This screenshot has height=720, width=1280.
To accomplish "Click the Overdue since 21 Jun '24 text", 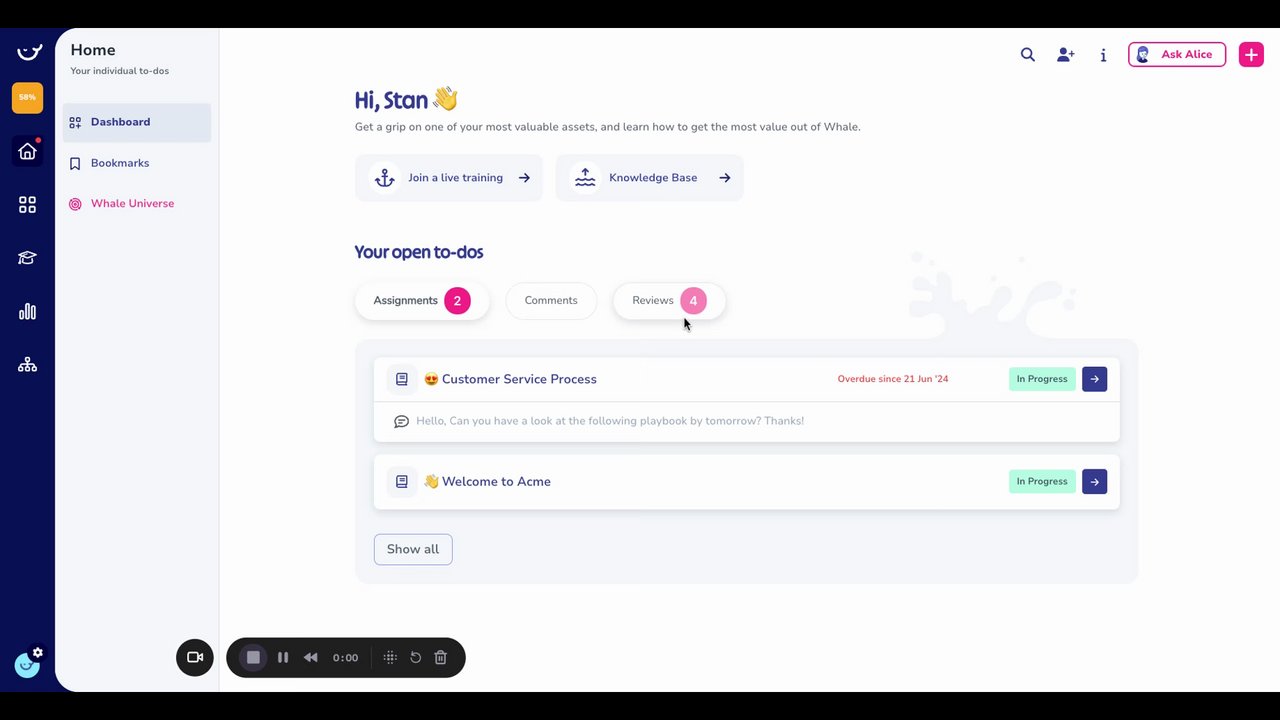I will (x=893, y=379).
